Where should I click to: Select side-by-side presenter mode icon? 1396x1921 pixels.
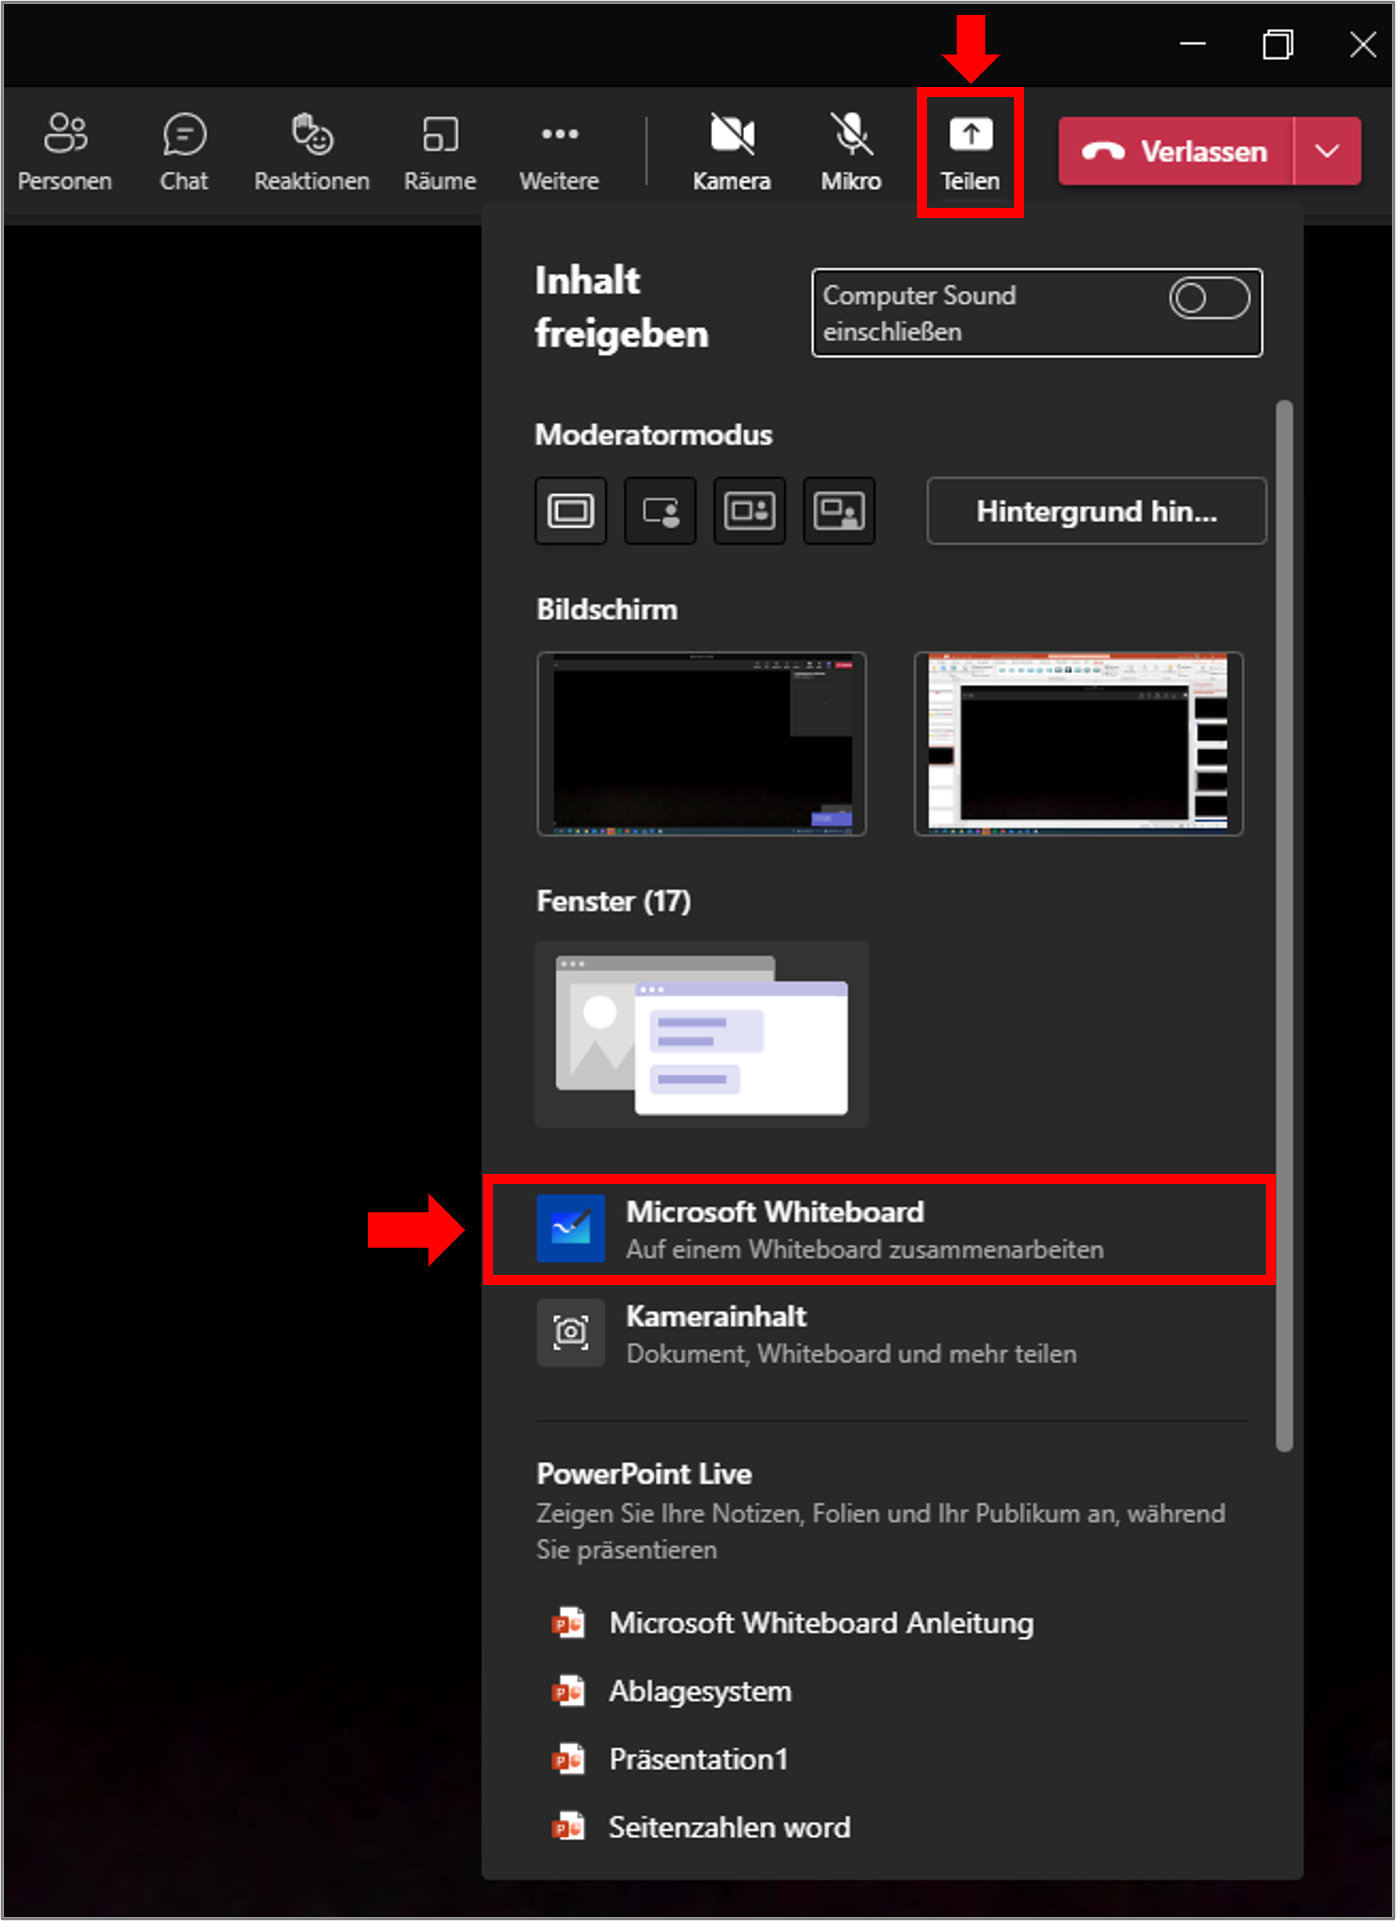point(750,511)
